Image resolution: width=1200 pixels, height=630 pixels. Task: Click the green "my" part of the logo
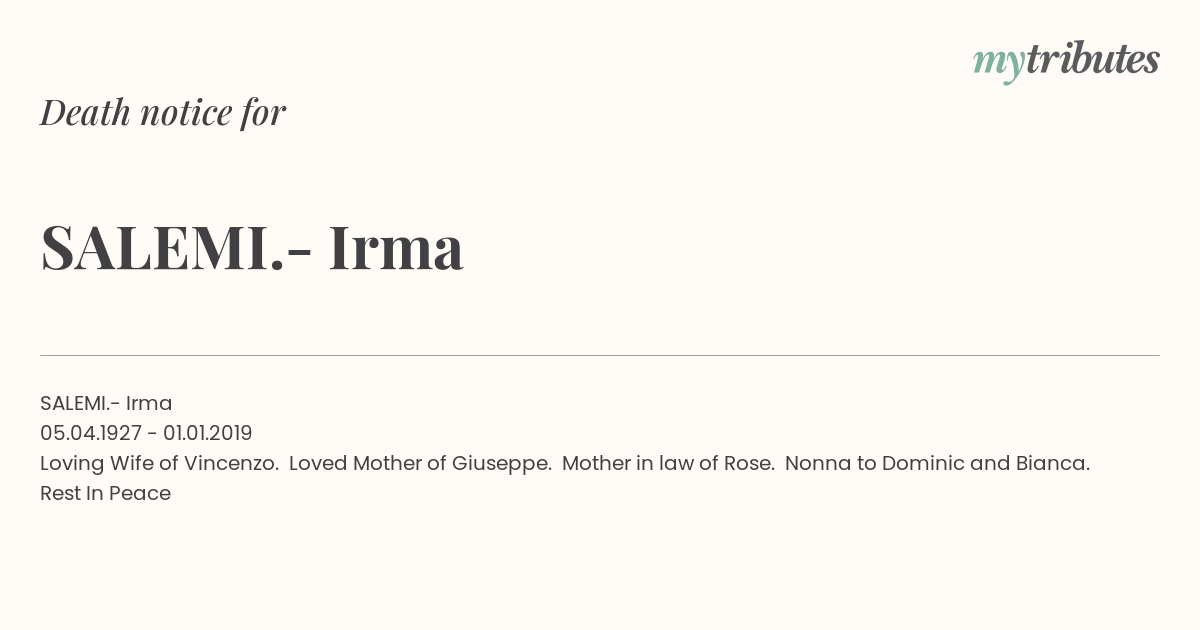coord(999,64)
